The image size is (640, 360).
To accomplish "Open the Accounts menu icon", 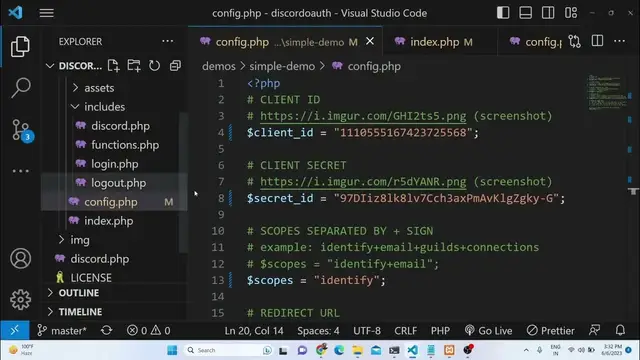I will [x=20, y=258].
